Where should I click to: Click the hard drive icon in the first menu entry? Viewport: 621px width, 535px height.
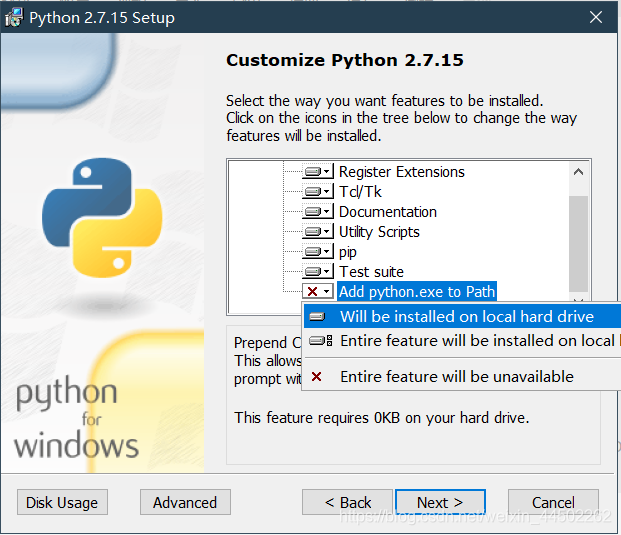(x=317, y=317)
